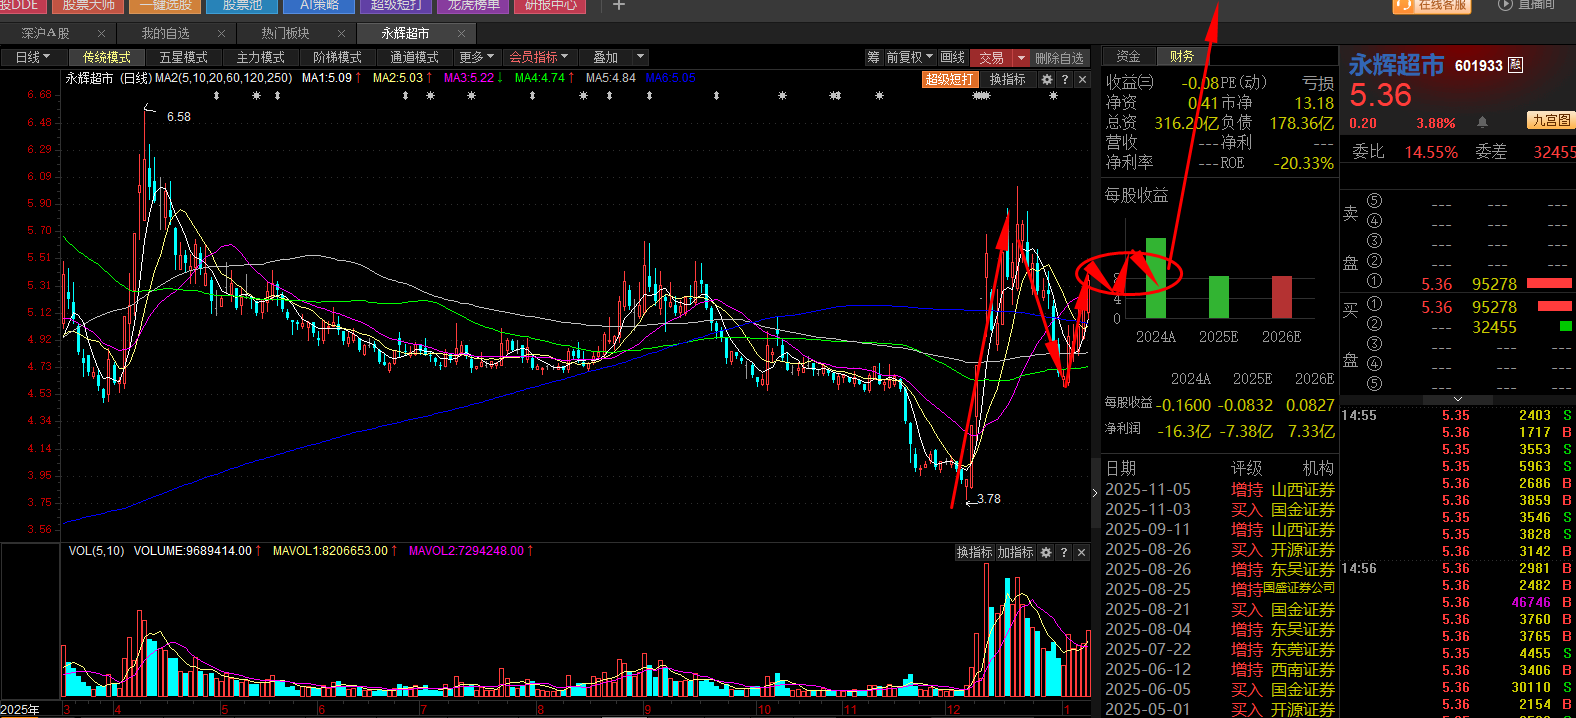
Task: Open the 更多 modes dropdown
Action: 476,57
